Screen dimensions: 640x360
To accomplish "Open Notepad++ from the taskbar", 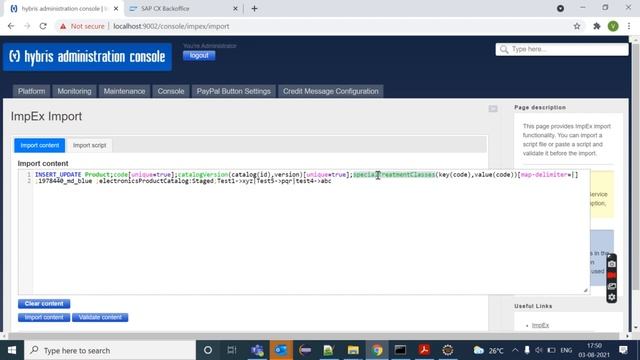I will click(x=329, y=350).
